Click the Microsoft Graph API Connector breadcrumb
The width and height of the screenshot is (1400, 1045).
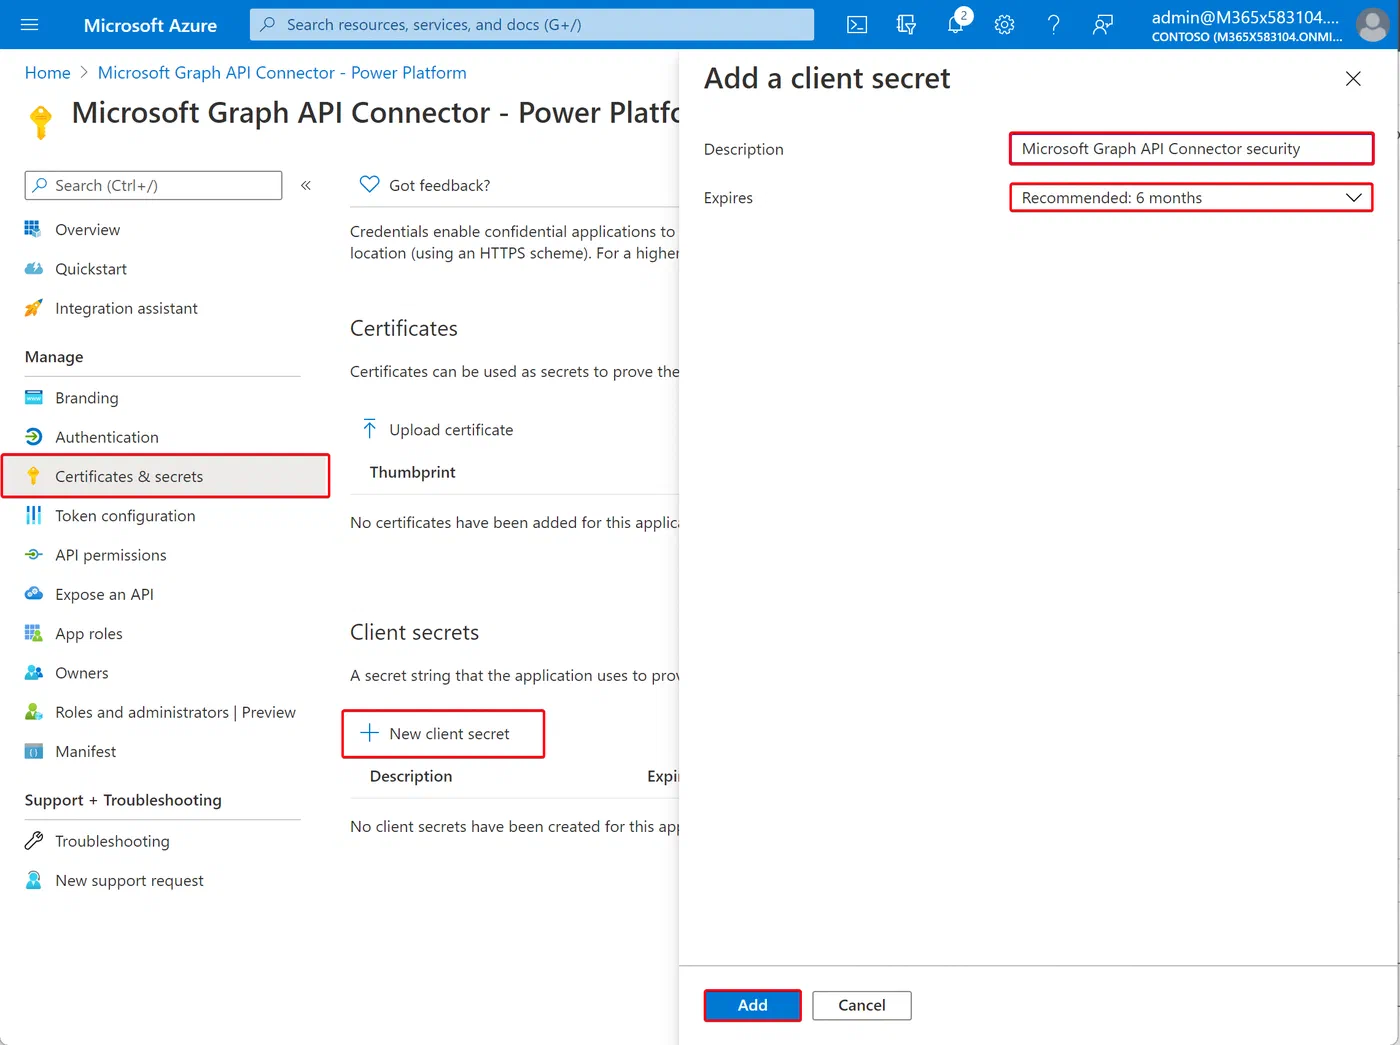coord(282,73)
